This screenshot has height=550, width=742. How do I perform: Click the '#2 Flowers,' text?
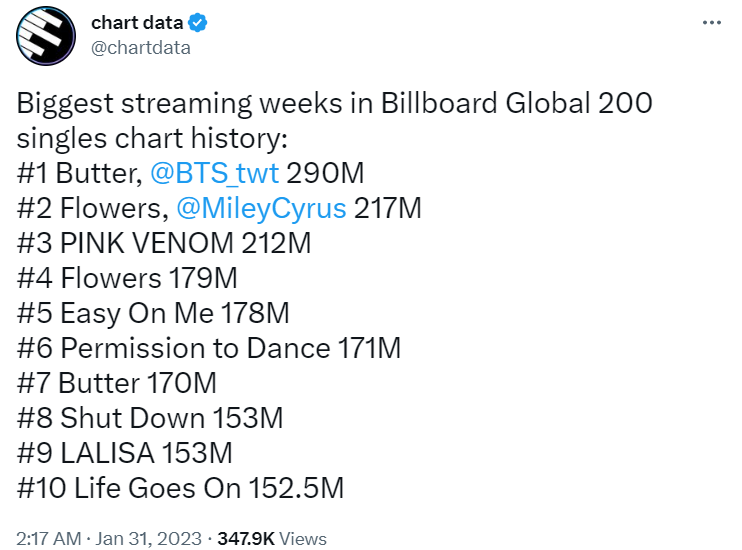pos(93,208)
